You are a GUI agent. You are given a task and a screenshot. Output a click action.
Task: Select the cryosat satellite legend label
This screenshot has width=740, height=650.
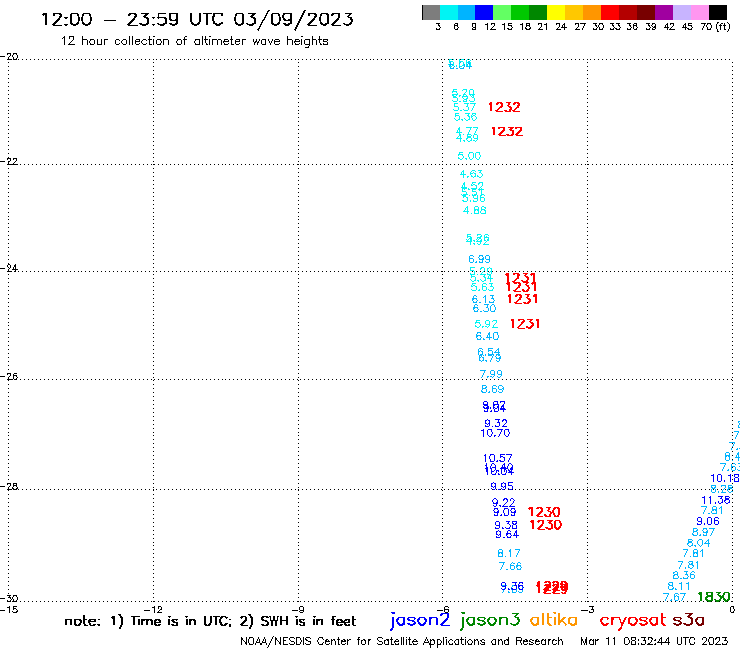632,621
